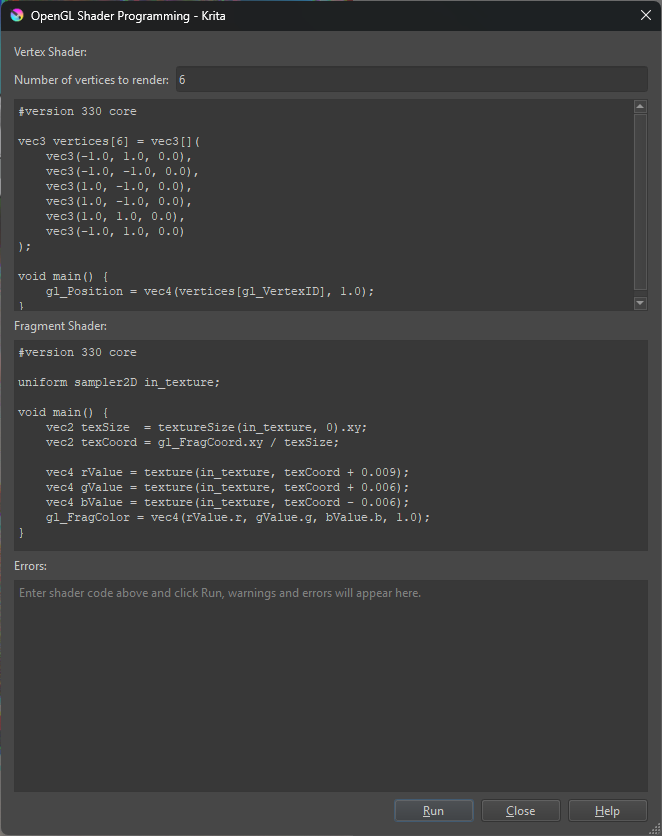Click the Krita logo in the title bar
The image size is (662, 836).
(x=17, y=15)
